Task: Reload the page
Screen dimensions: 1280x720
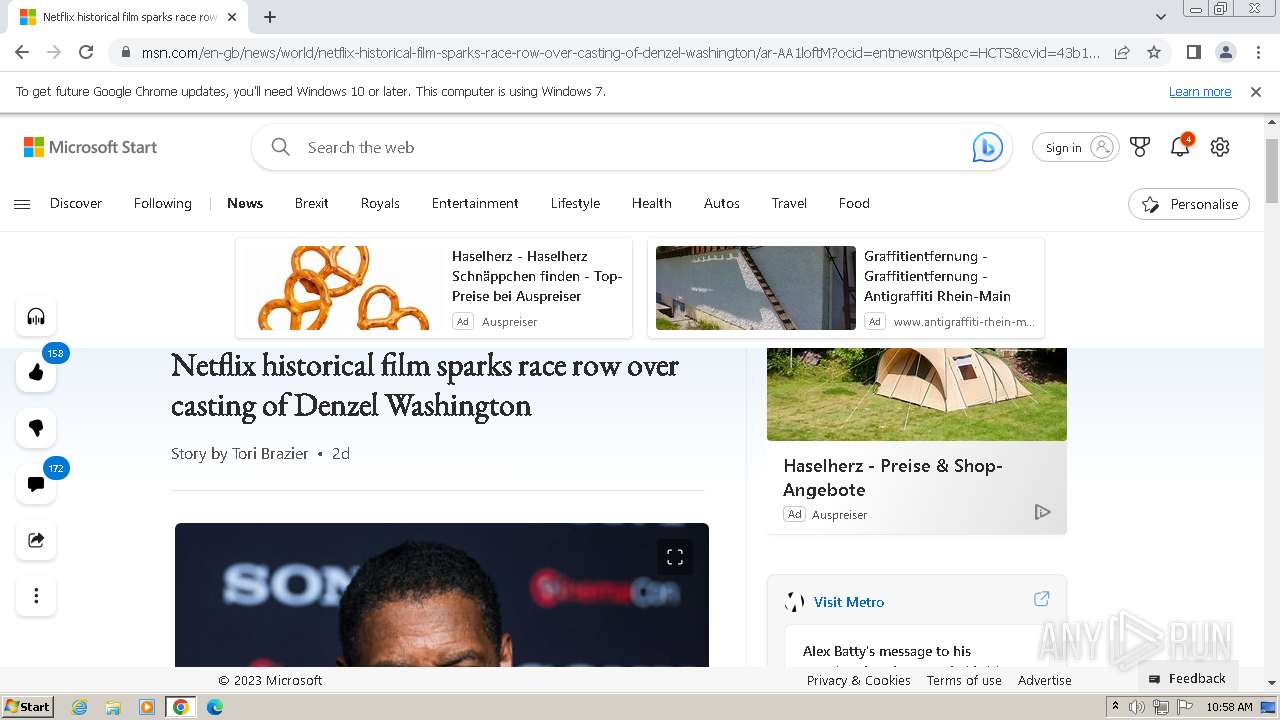Action: pyautogui.click(x=86, y=52)
